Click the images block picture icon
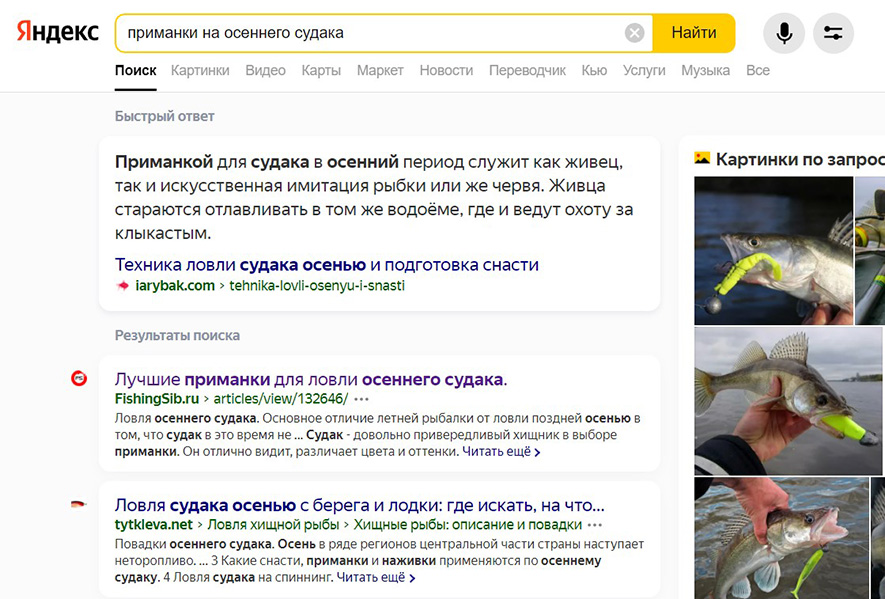 tap(702, 159)
